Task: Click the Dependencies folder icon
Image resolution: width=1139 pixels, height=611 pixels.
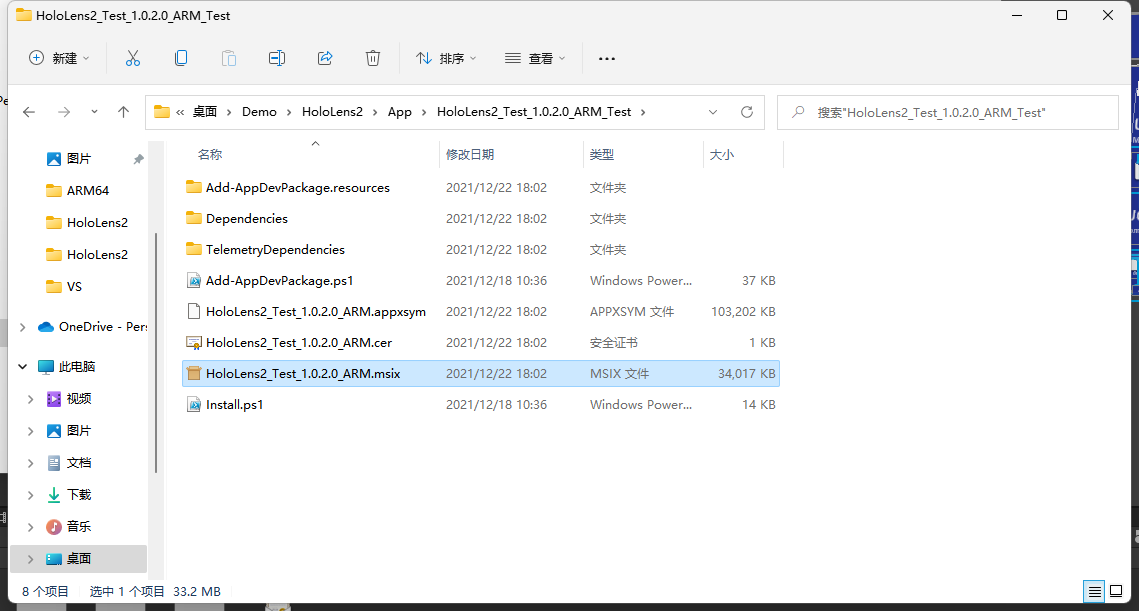Action: (193, 219)
